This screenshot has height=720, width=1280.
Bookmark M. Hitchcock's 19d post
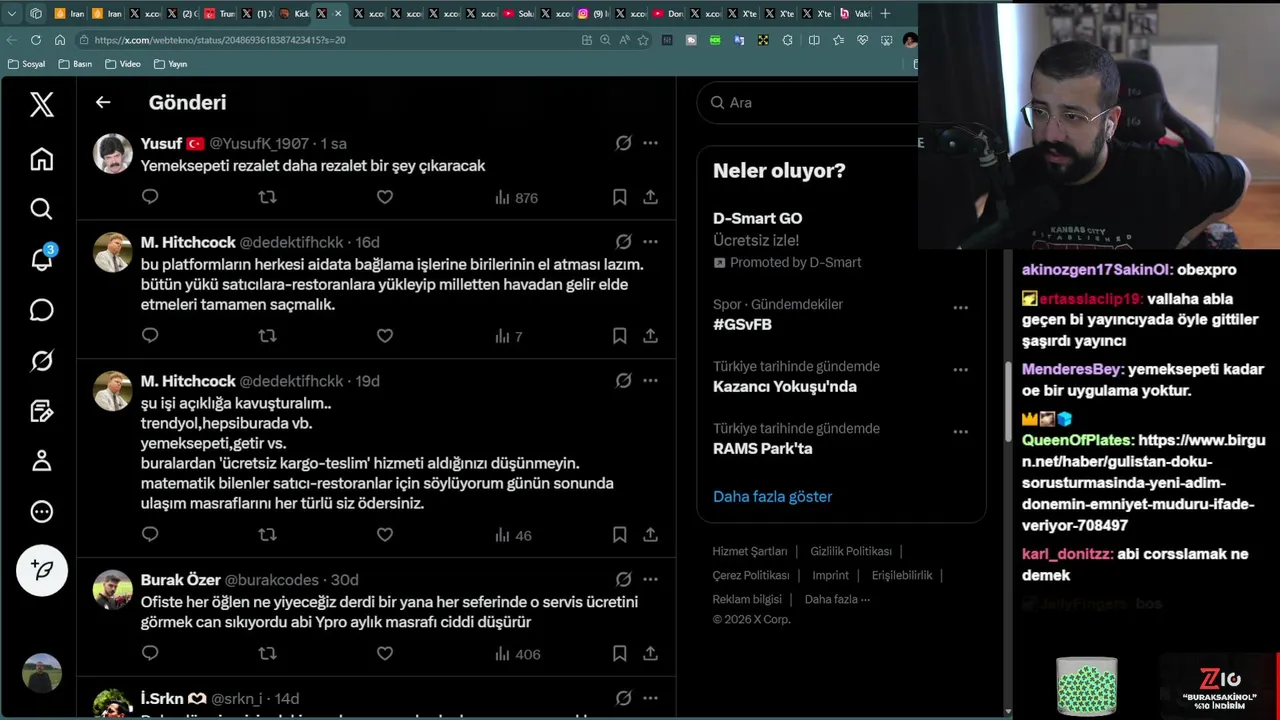tap(620, 535)
